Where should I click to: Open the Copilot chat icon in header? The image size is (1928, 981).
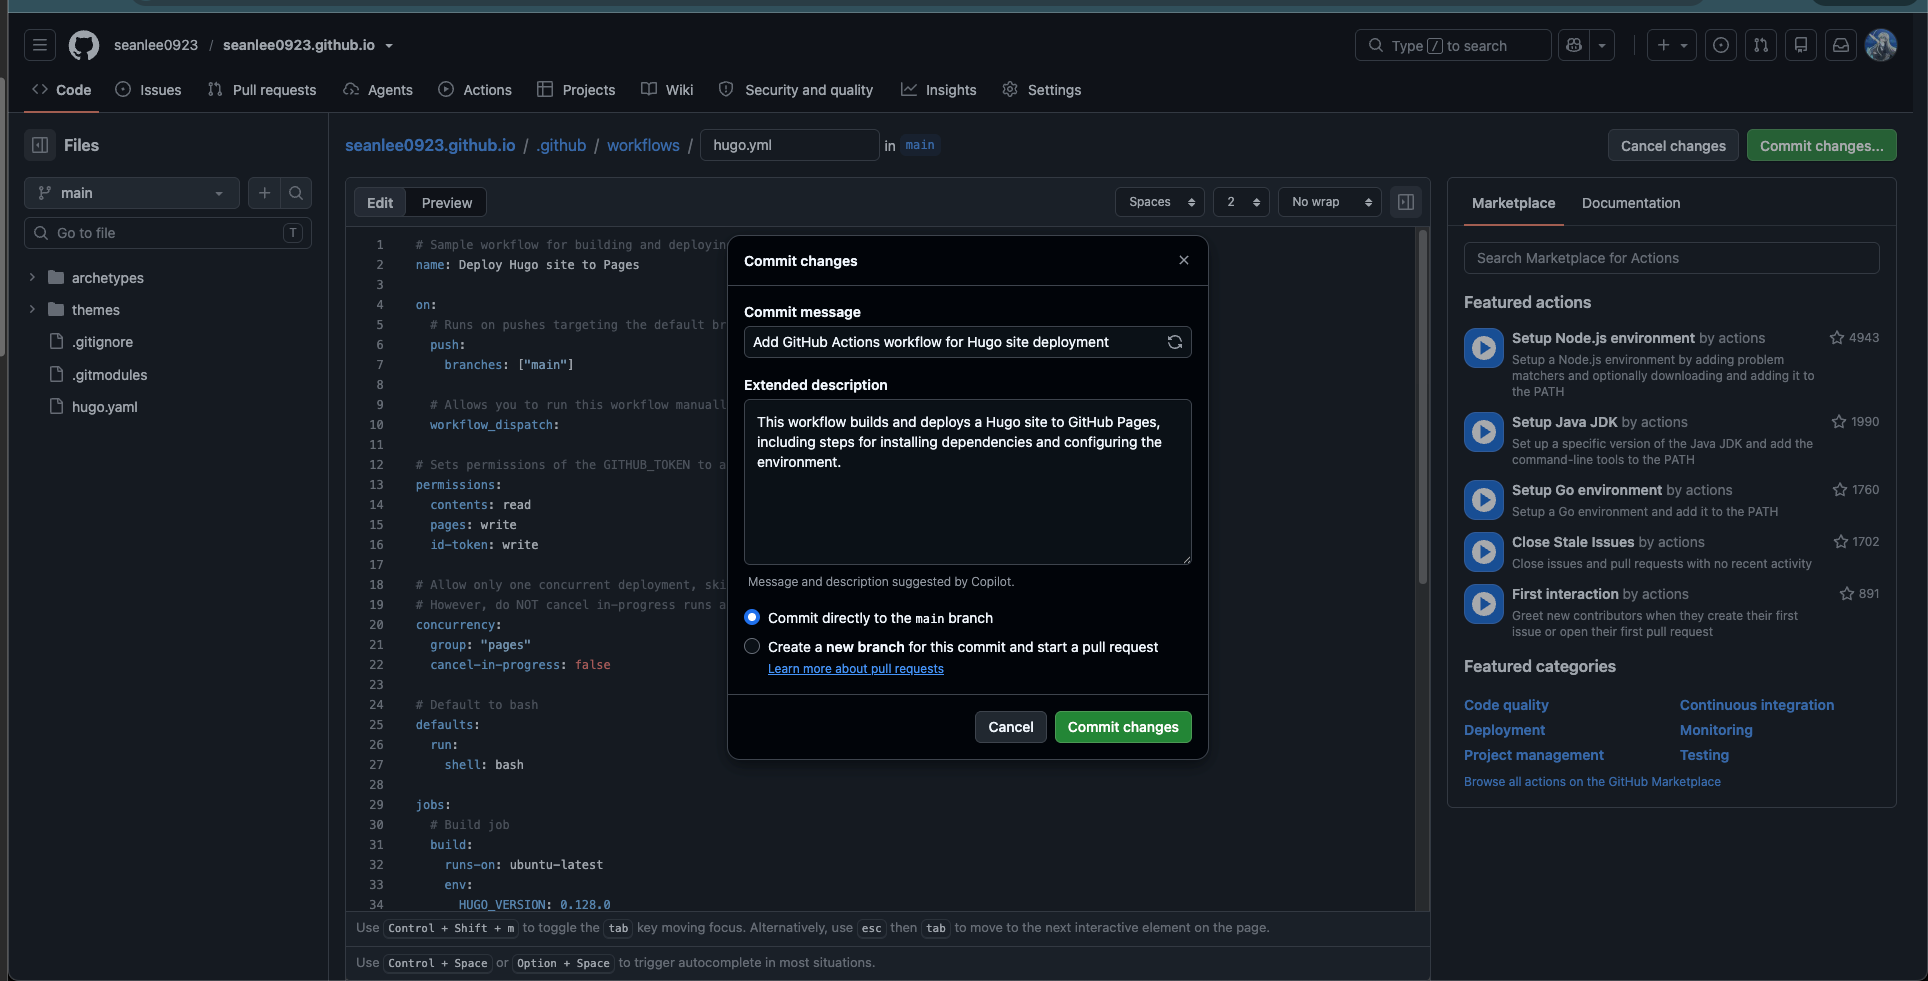[1574, 45]
